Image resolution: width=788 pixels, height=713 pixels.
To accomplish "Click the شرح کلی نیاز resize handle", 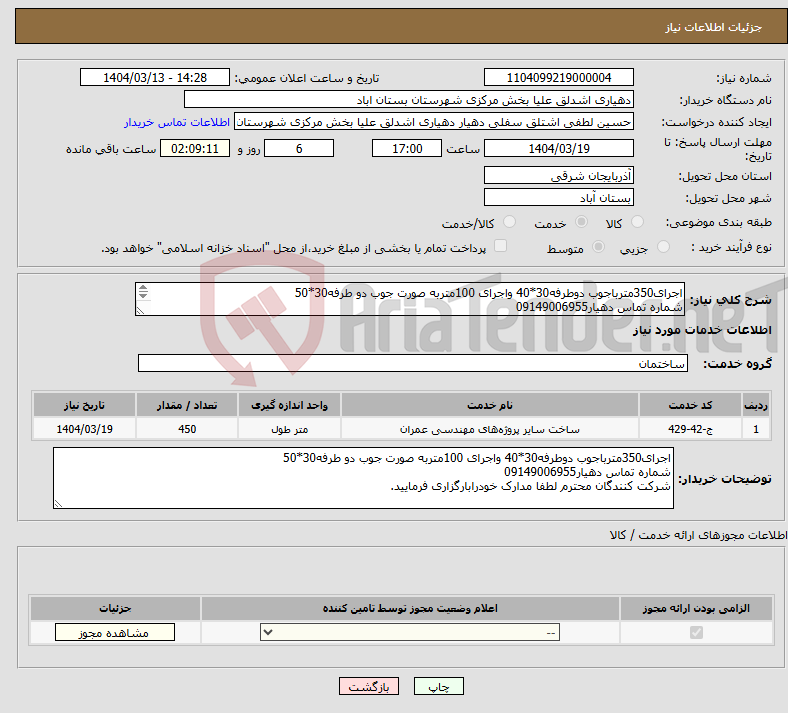I will coord(140,311).
